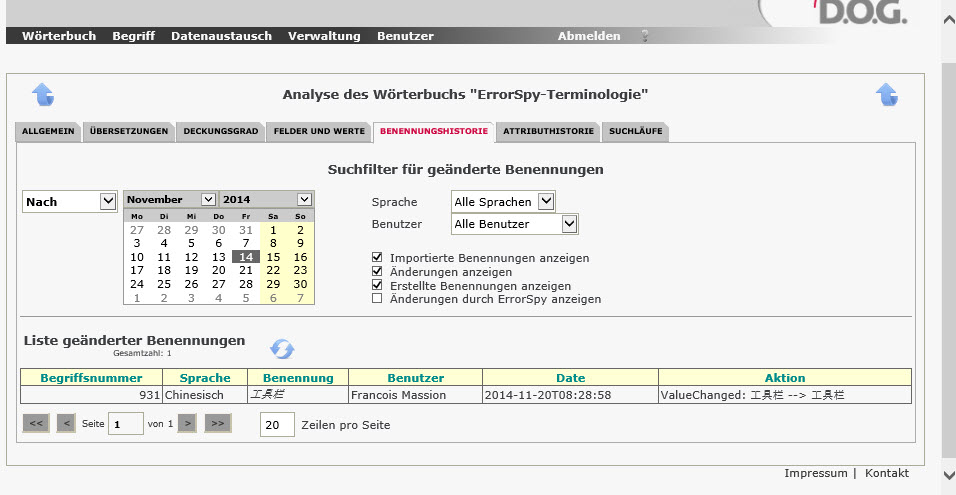Image resolution: width=956 pixels, height=495 pixels.
Task: Click the Abmelden link
Action: tap(588, 36)
